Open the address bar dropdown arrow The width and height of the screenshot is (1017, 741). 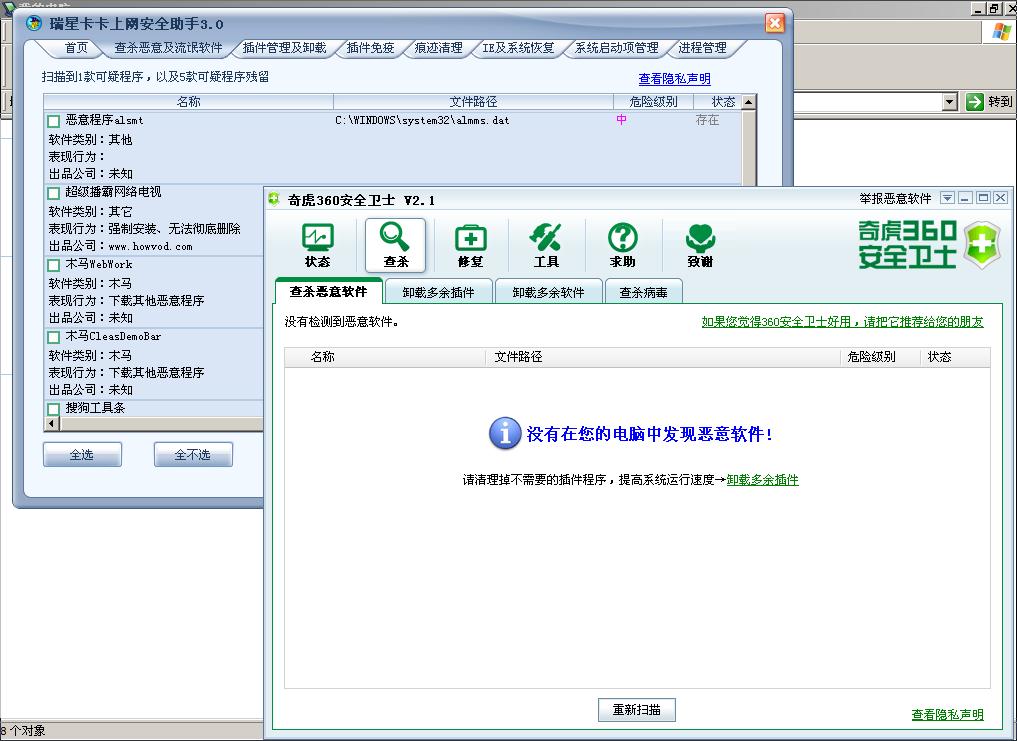(950, 102)
